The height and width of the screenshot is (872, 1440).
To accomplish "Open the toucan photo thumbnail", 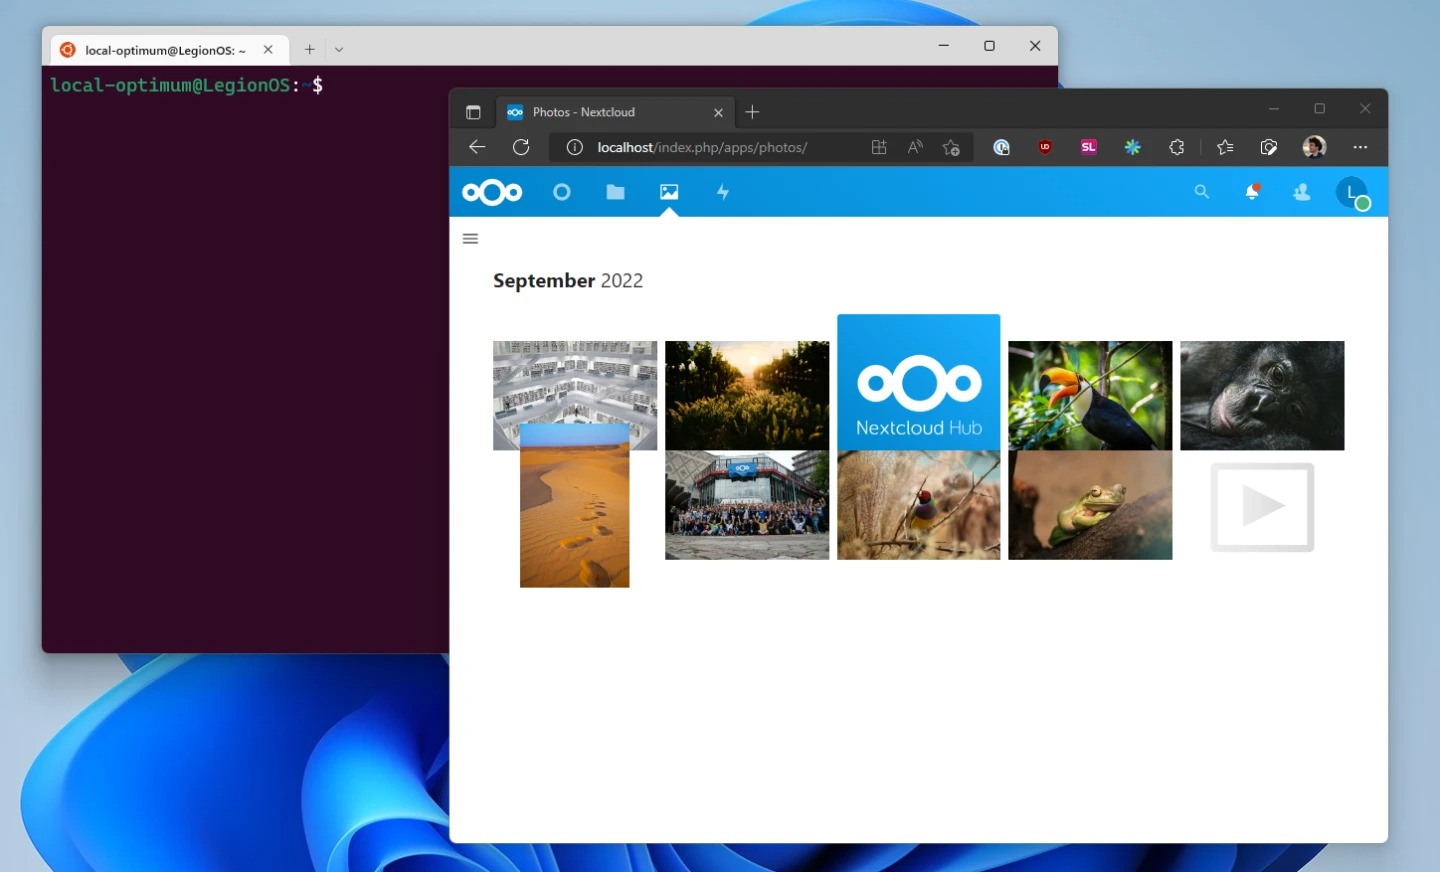I will pos(1090,395).
